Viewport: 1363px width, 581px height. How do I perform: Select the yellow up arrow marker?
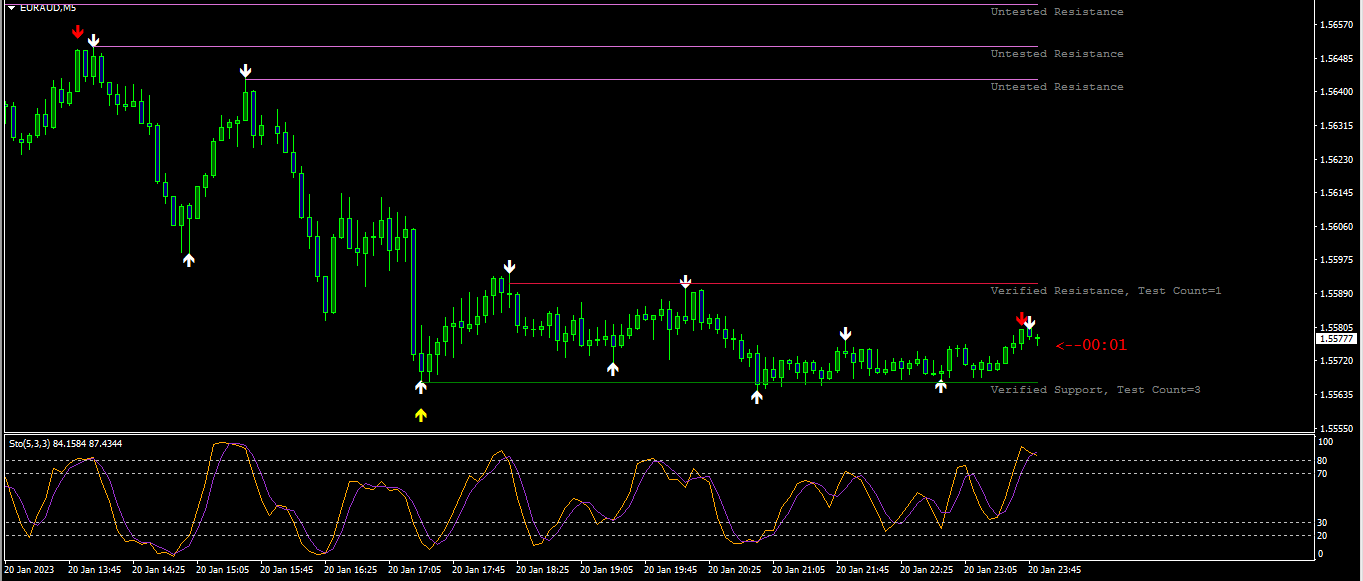tap(421, 414)
